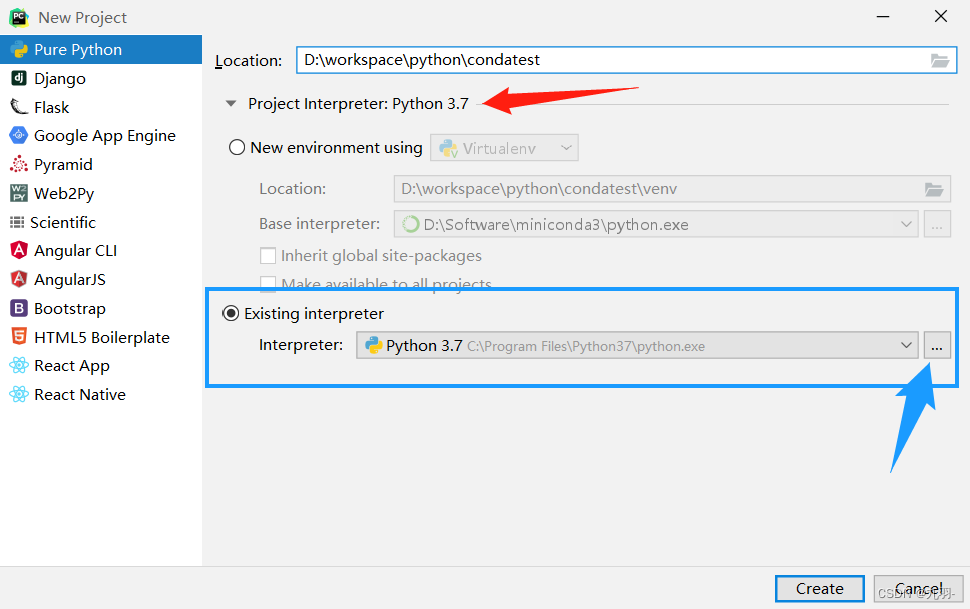
Task: Choose Flask project type
Action: tap(101, 107)
